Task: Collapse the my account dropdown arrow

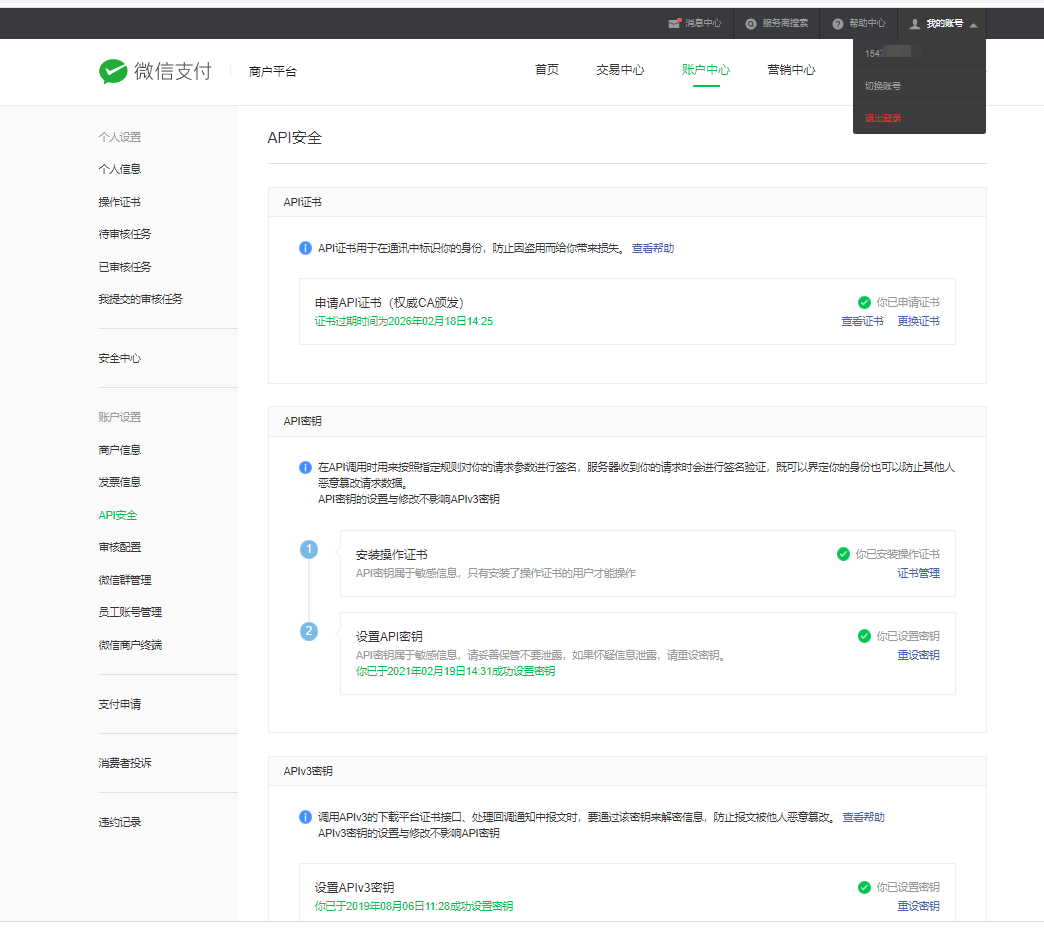Action: pos(973,25)
